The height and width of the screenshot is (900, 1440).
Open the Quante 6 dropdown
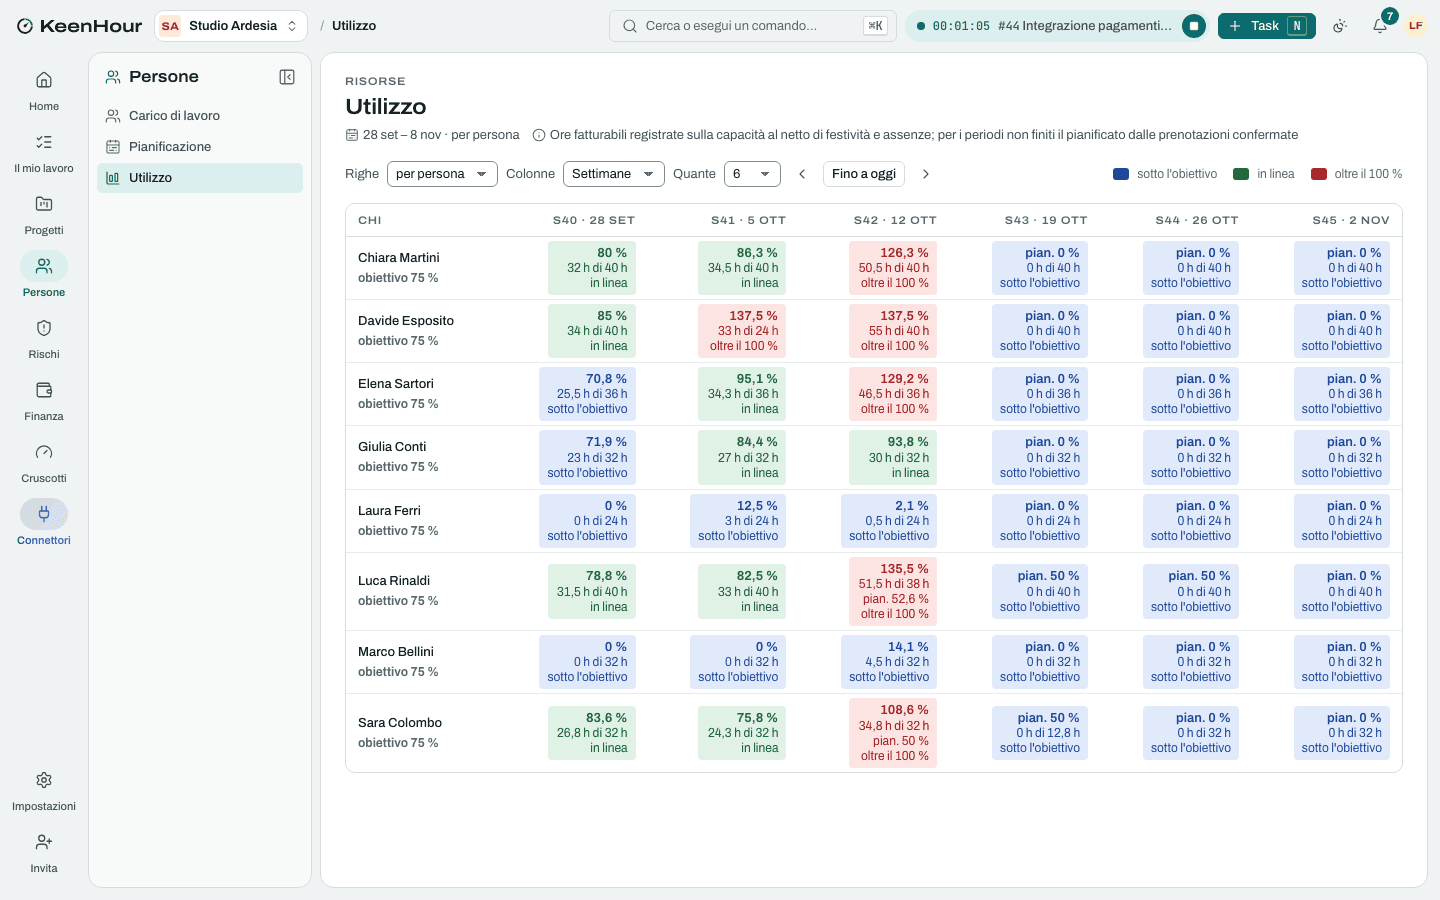point(752,174)
